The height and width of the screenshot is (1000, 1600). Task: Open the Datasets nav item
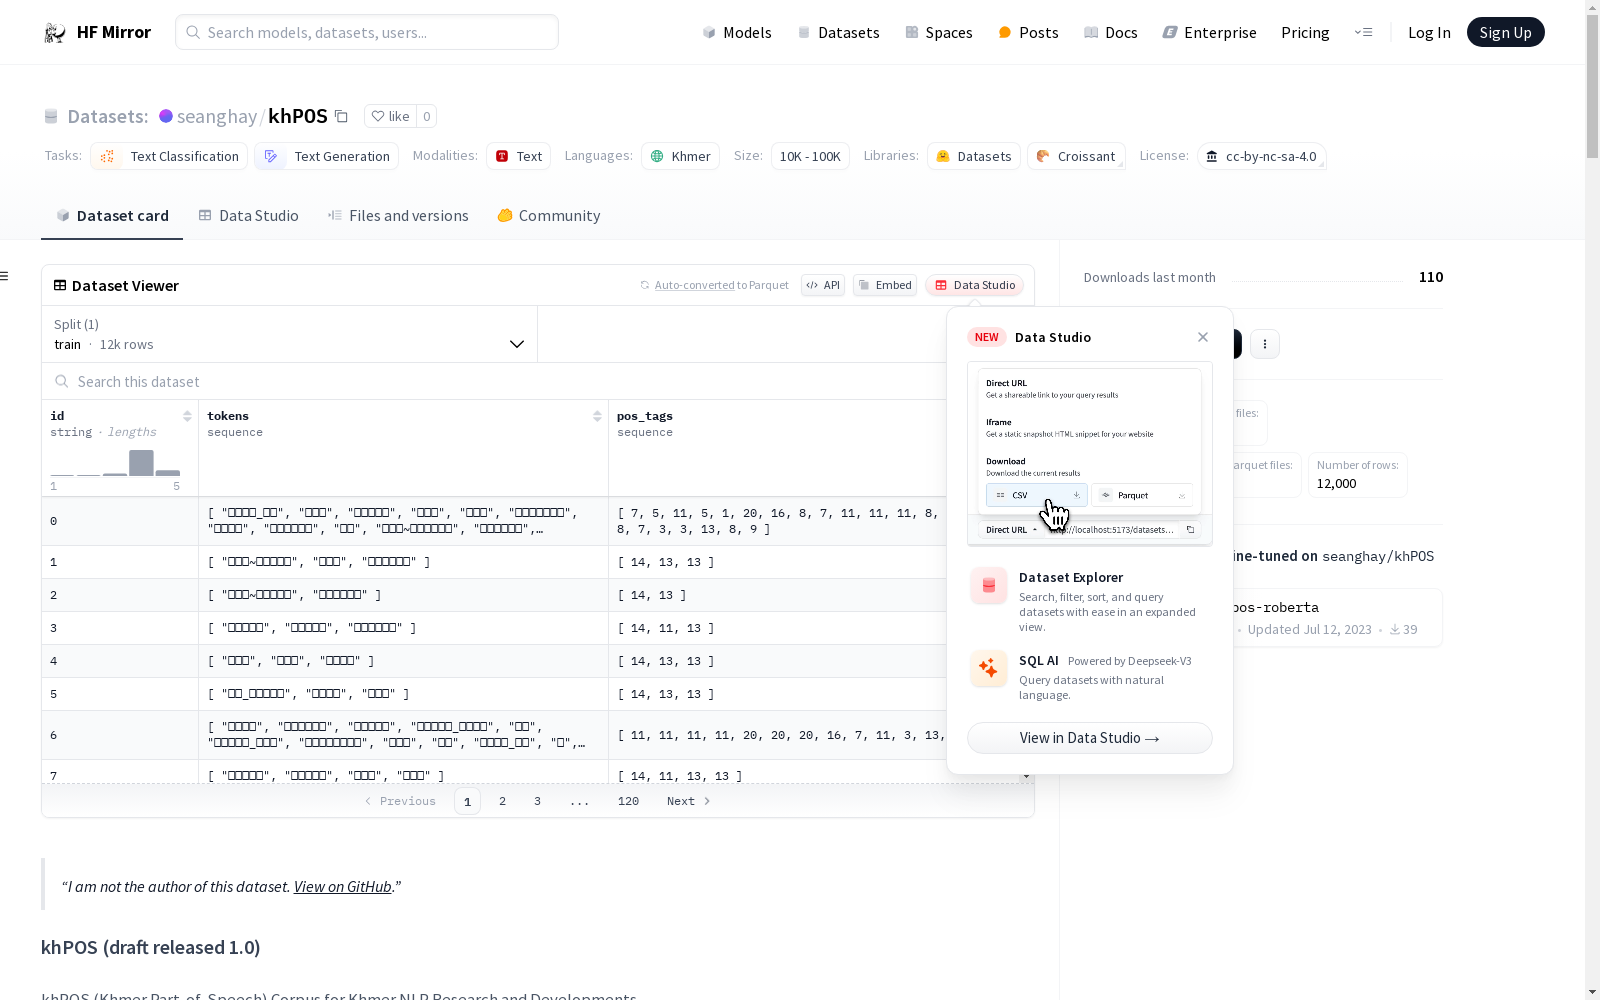coord(838,33)
